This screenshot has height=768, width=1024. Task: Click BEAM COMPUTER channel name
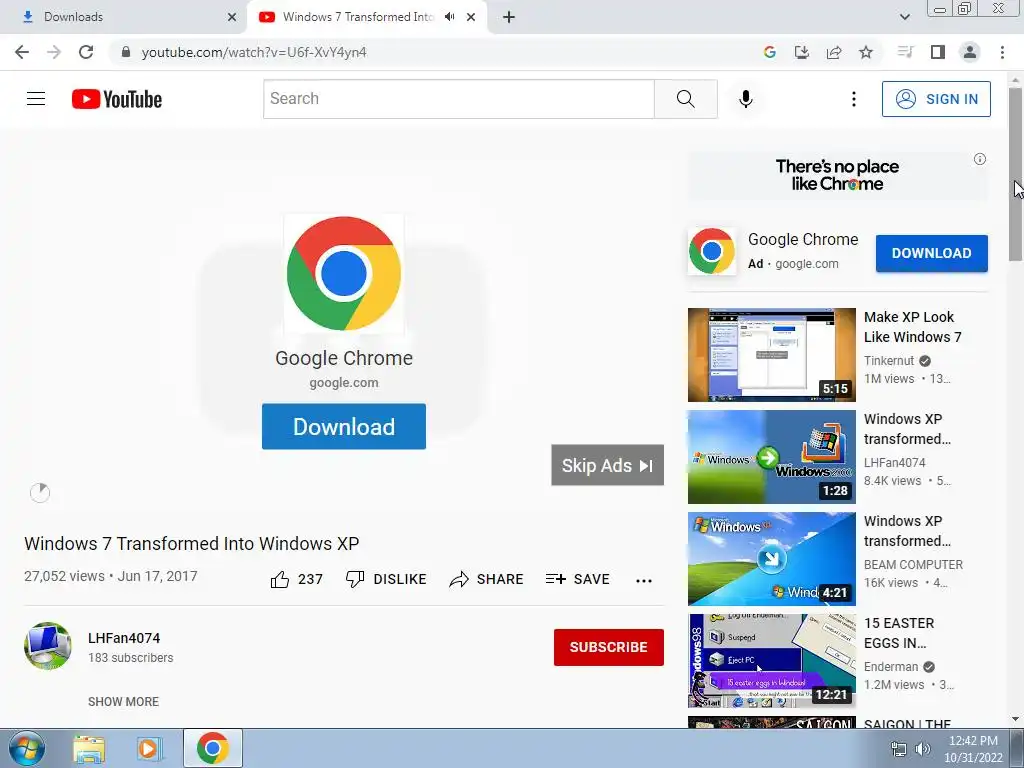tap(913, 564)
